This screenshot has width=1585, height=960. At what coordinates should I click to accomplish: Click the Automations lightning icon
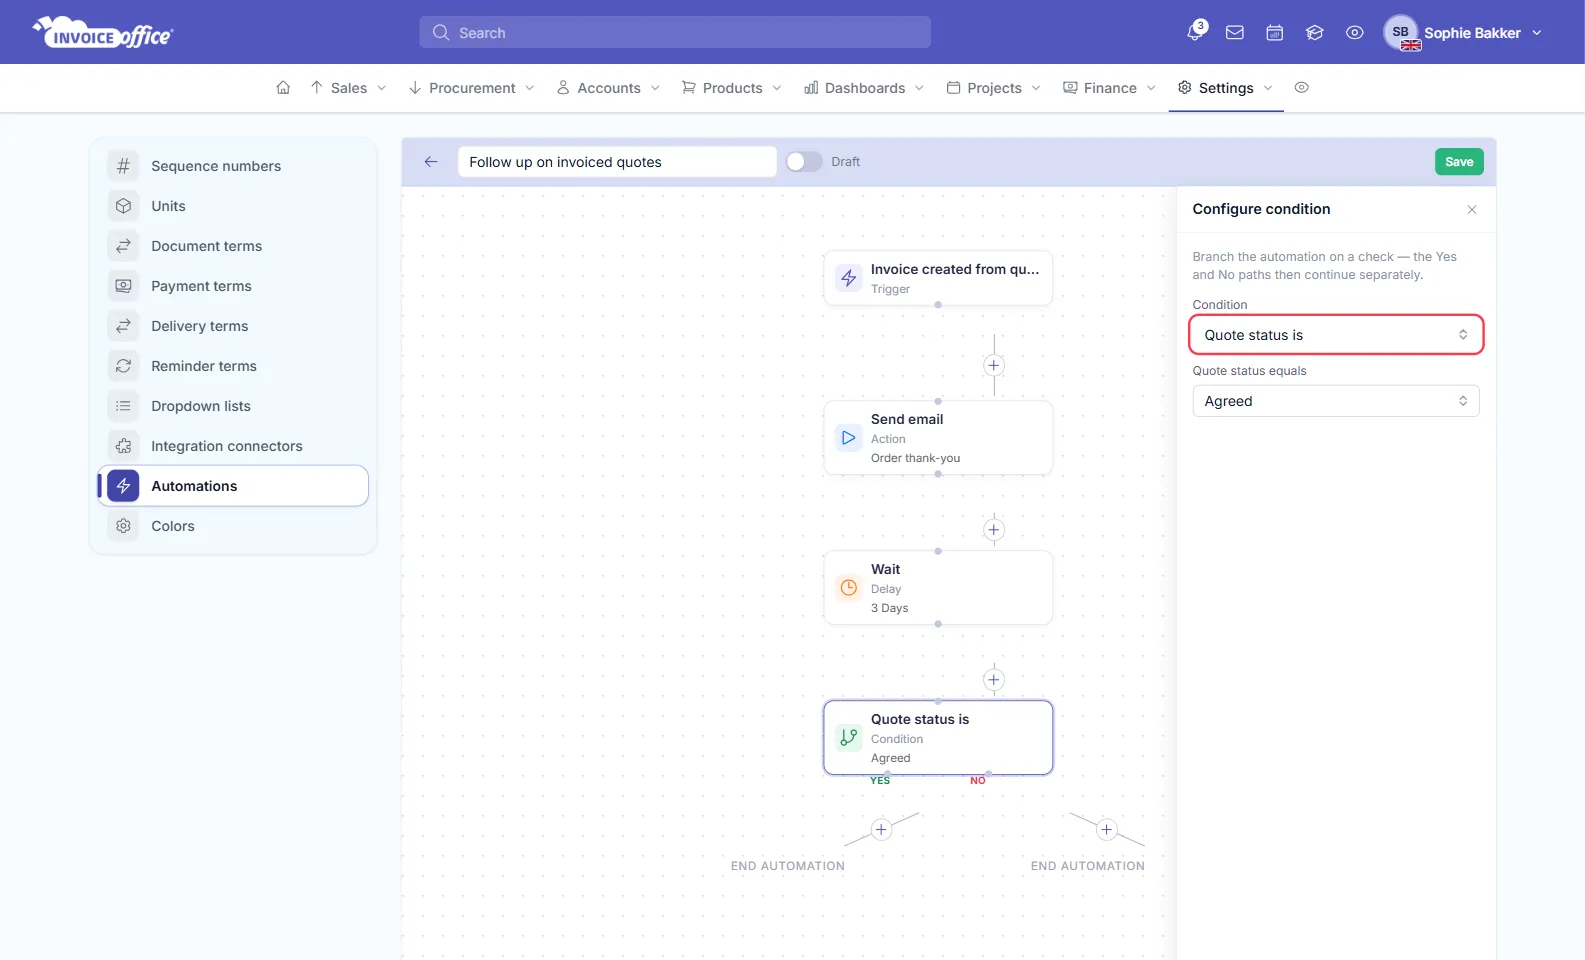(123, 486)
